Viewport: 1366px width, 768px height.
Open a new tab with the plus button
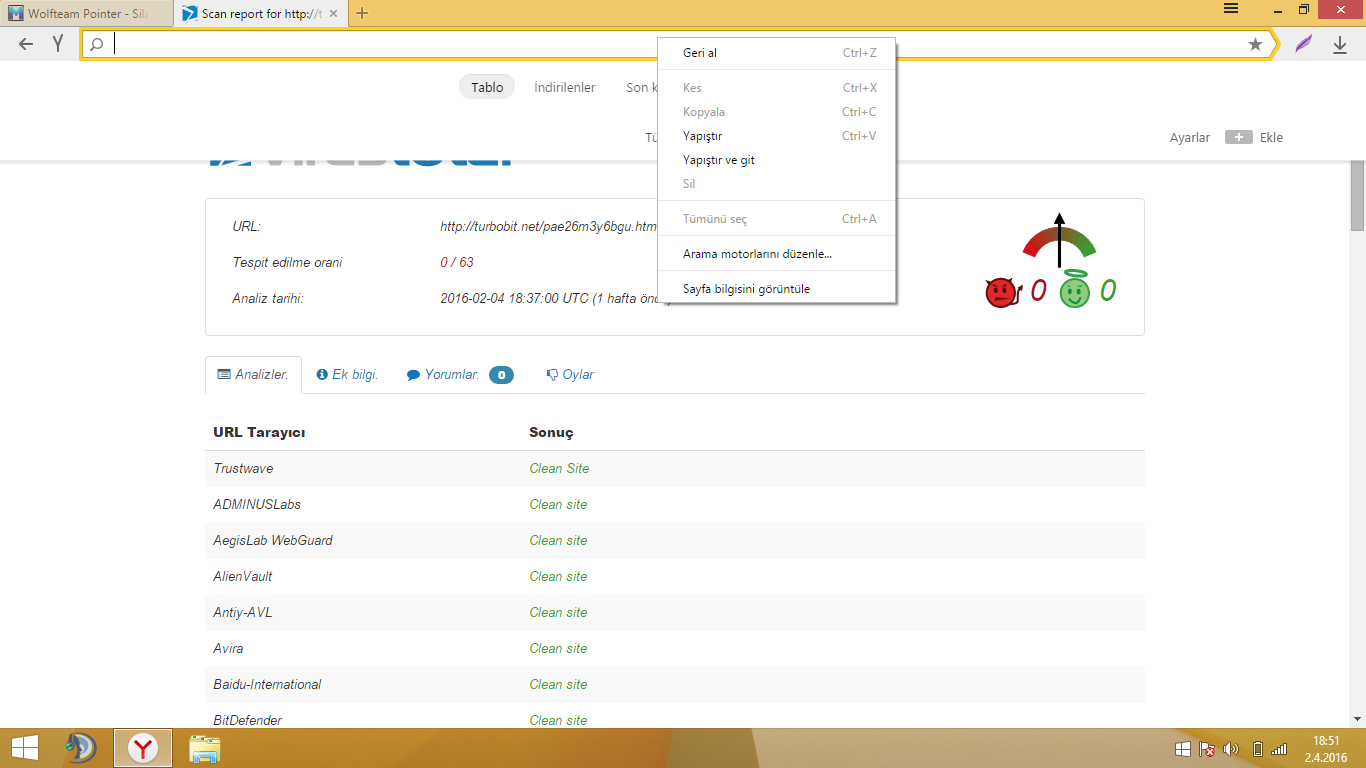click(x=362, y=13)
